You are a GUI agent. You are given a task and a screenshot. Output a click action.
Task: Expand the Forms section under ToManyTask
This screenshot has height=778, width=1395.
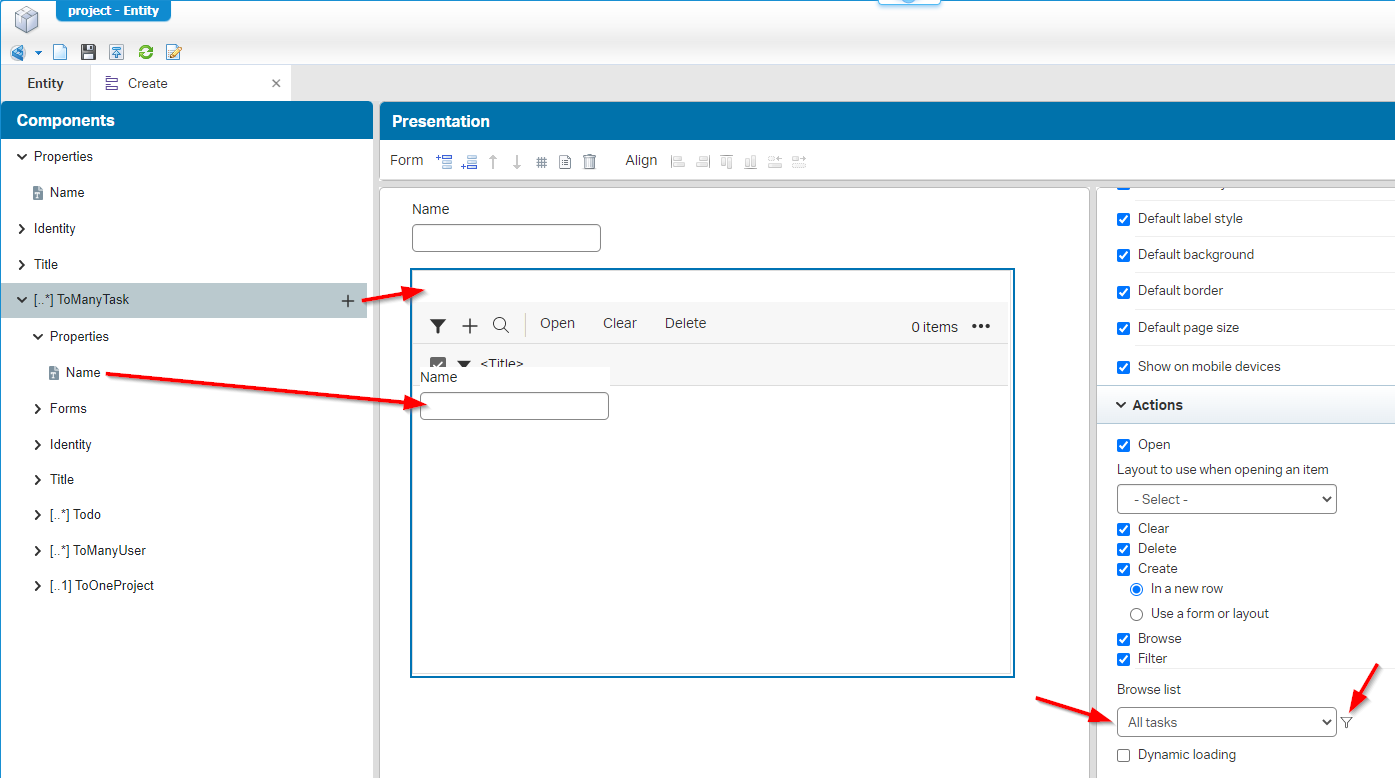pos(38,408)
